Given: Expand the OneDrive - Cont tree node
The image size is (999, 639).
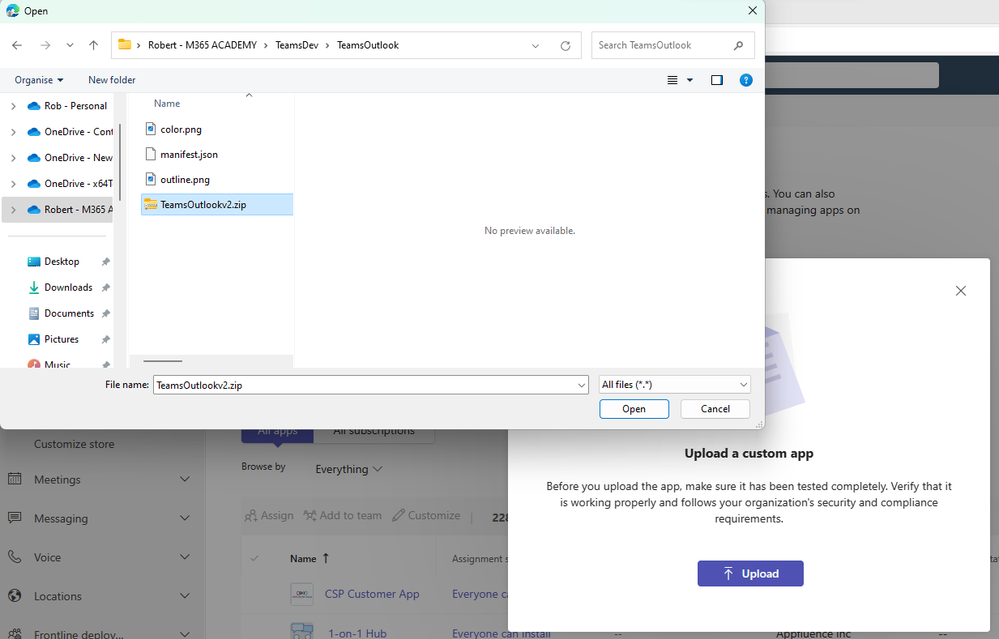Looking at the screenshot, I should (13, 132).
